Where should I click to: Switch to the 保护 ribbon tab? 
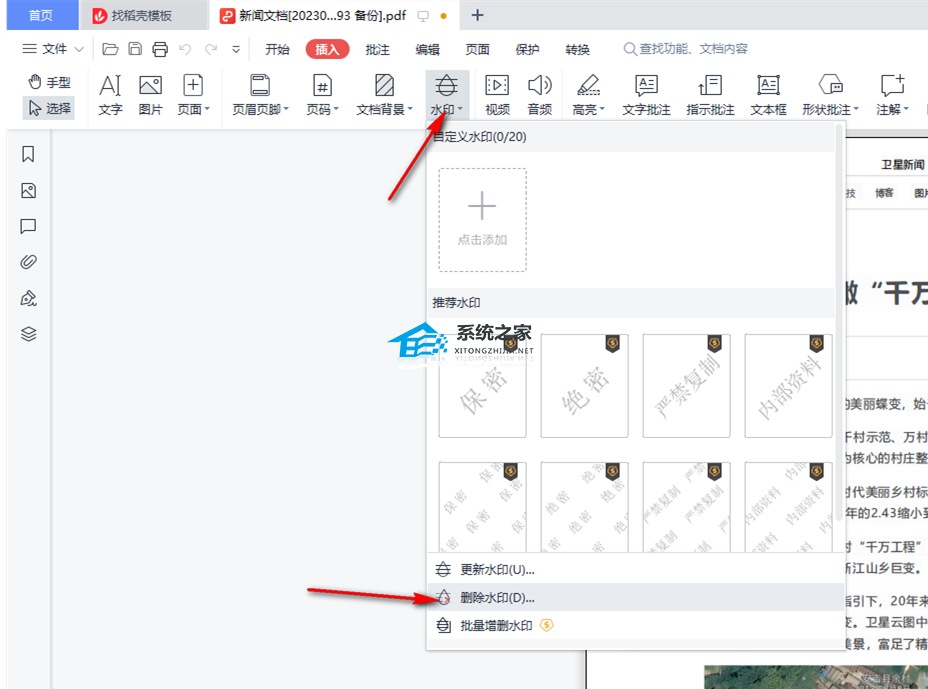coord(527,50)
